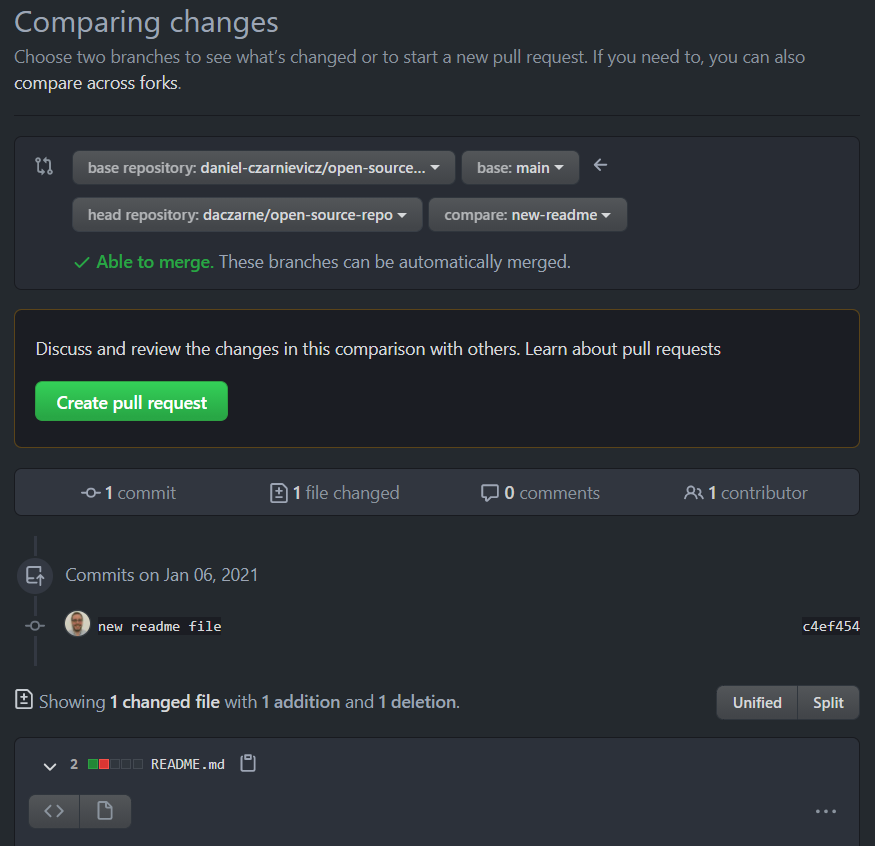Click the compare branches swap icon

44,166
